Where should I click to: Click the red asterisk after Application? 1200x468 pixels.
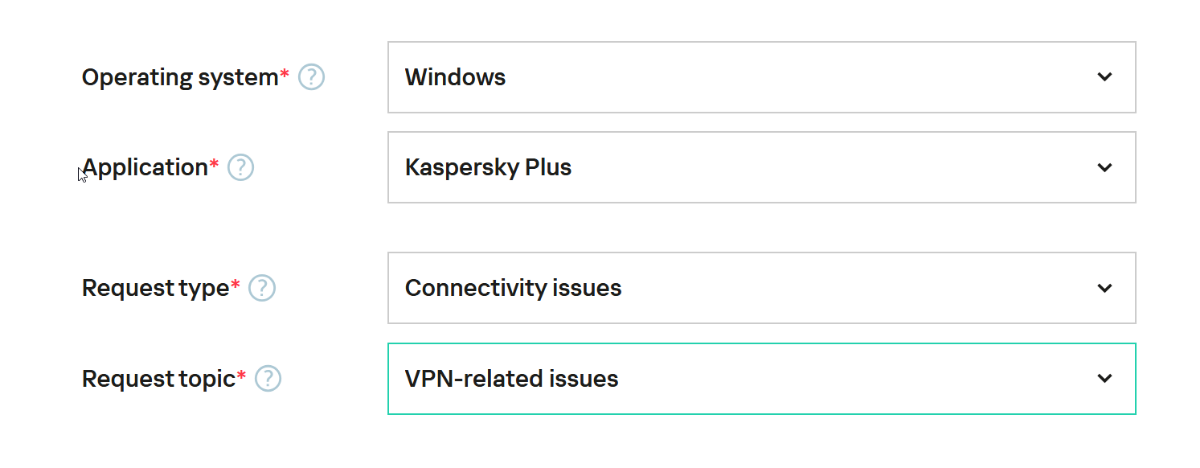(x=214, y=165)
